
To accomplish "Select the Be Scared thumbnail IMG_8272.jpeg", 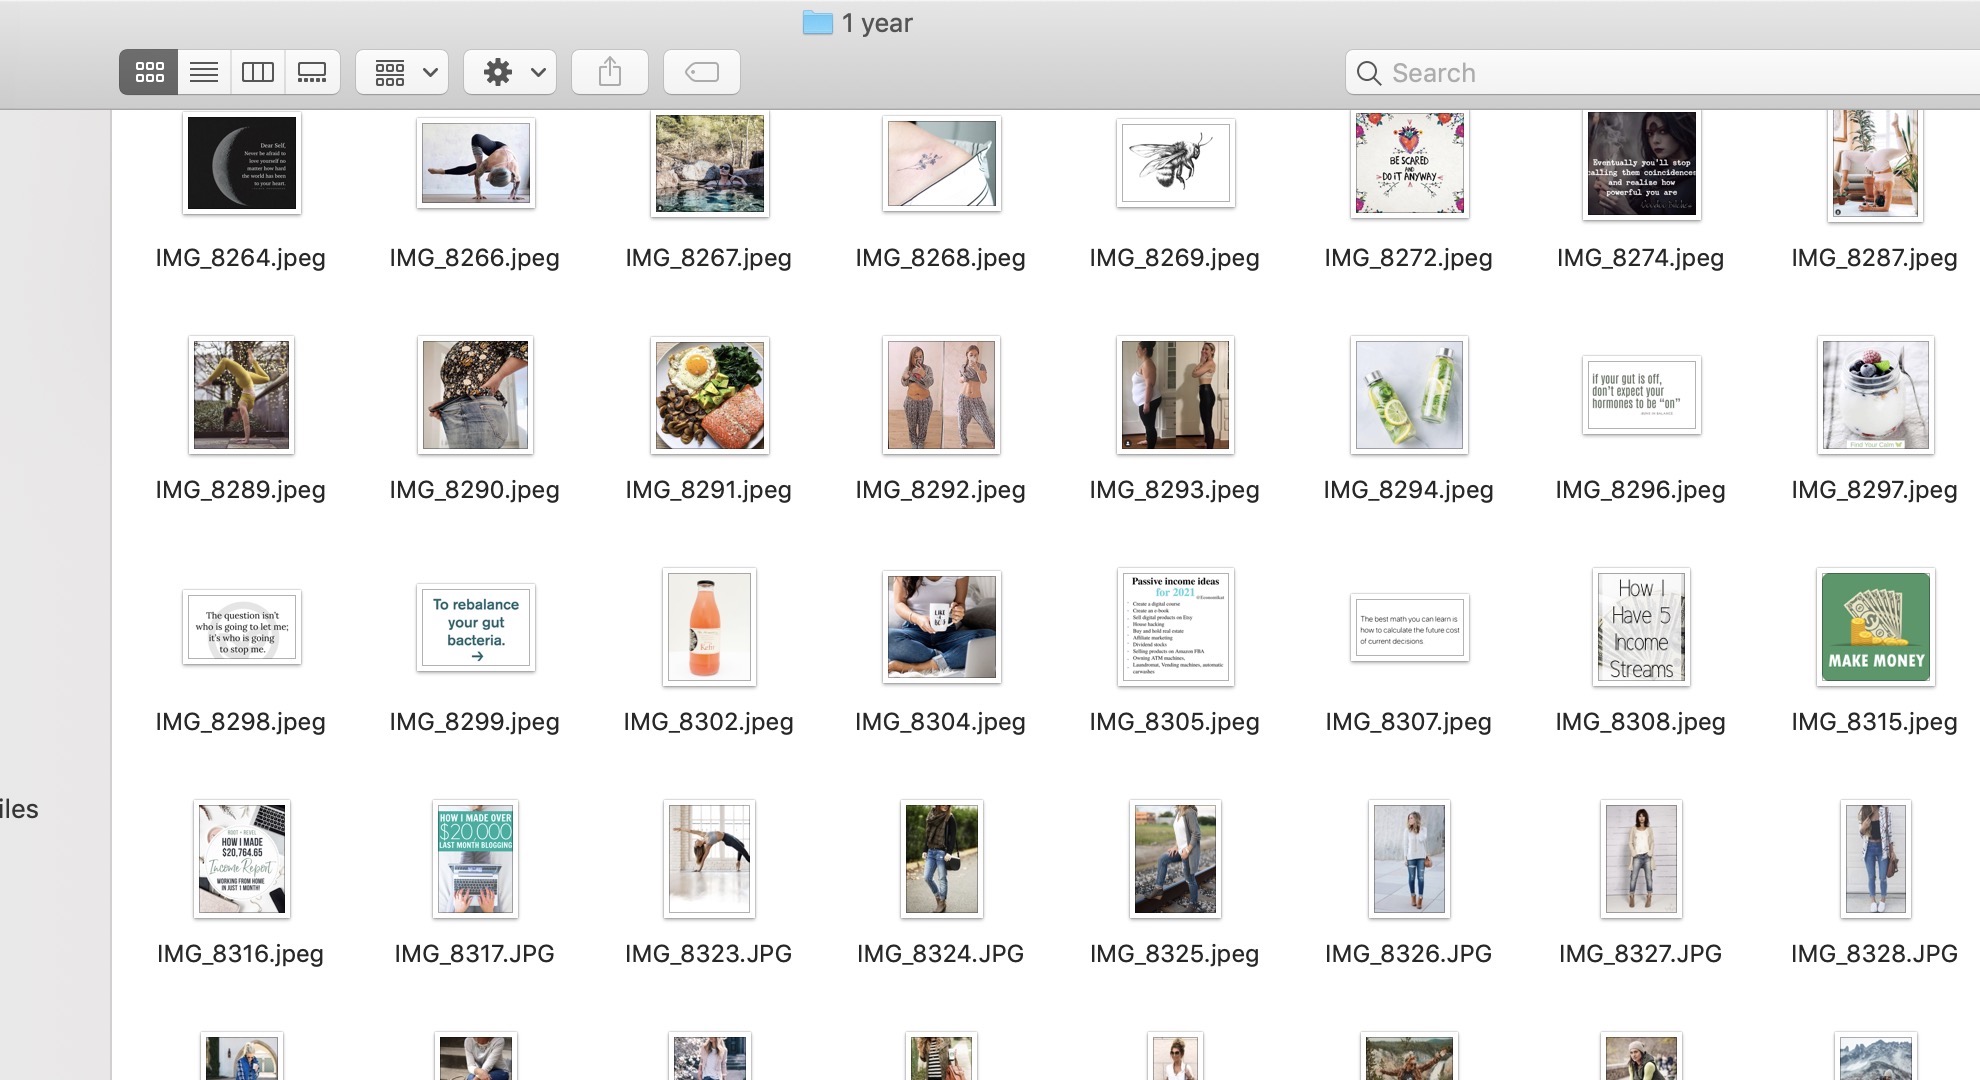I will pyautogui.click(x=1410, y=163).
